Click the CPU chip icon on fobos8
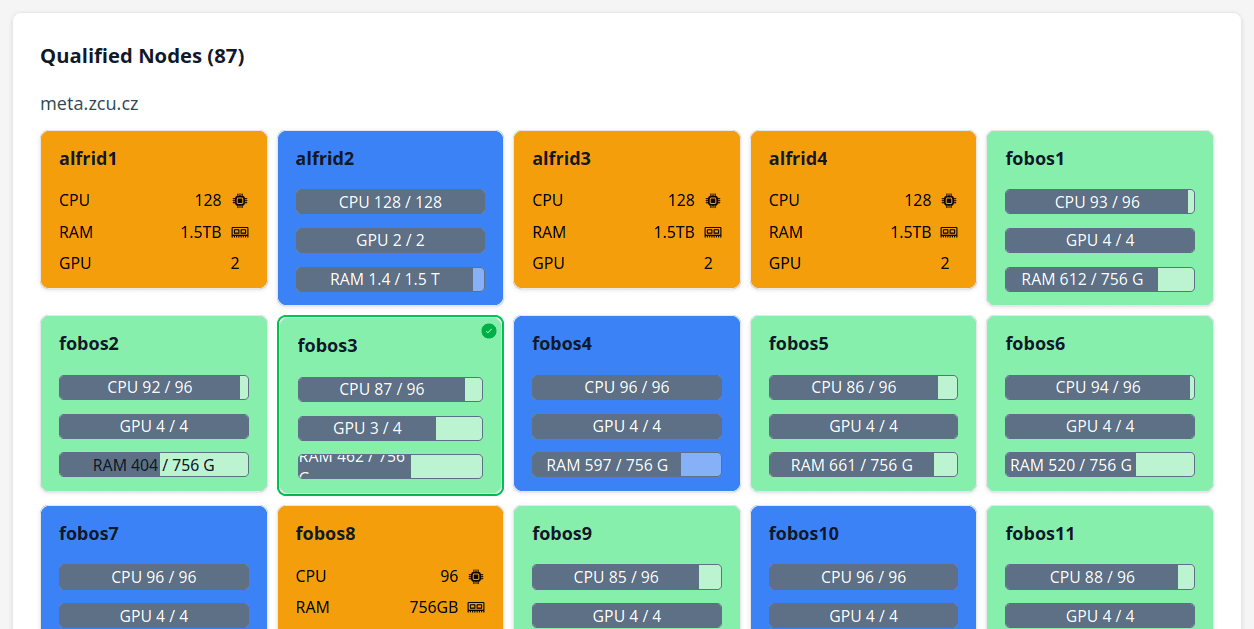 pyautogui.click(x=476, y=576)
